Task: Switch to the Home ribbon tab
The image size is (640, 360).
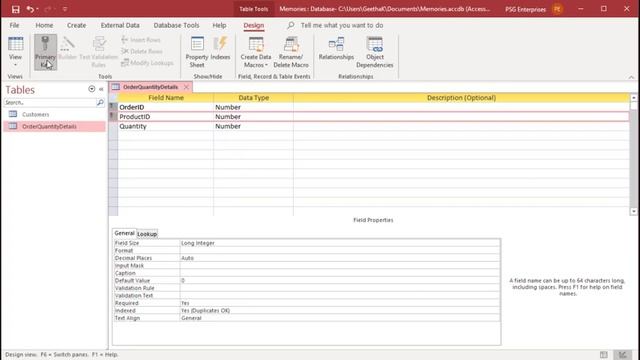Action: point(44,25)
